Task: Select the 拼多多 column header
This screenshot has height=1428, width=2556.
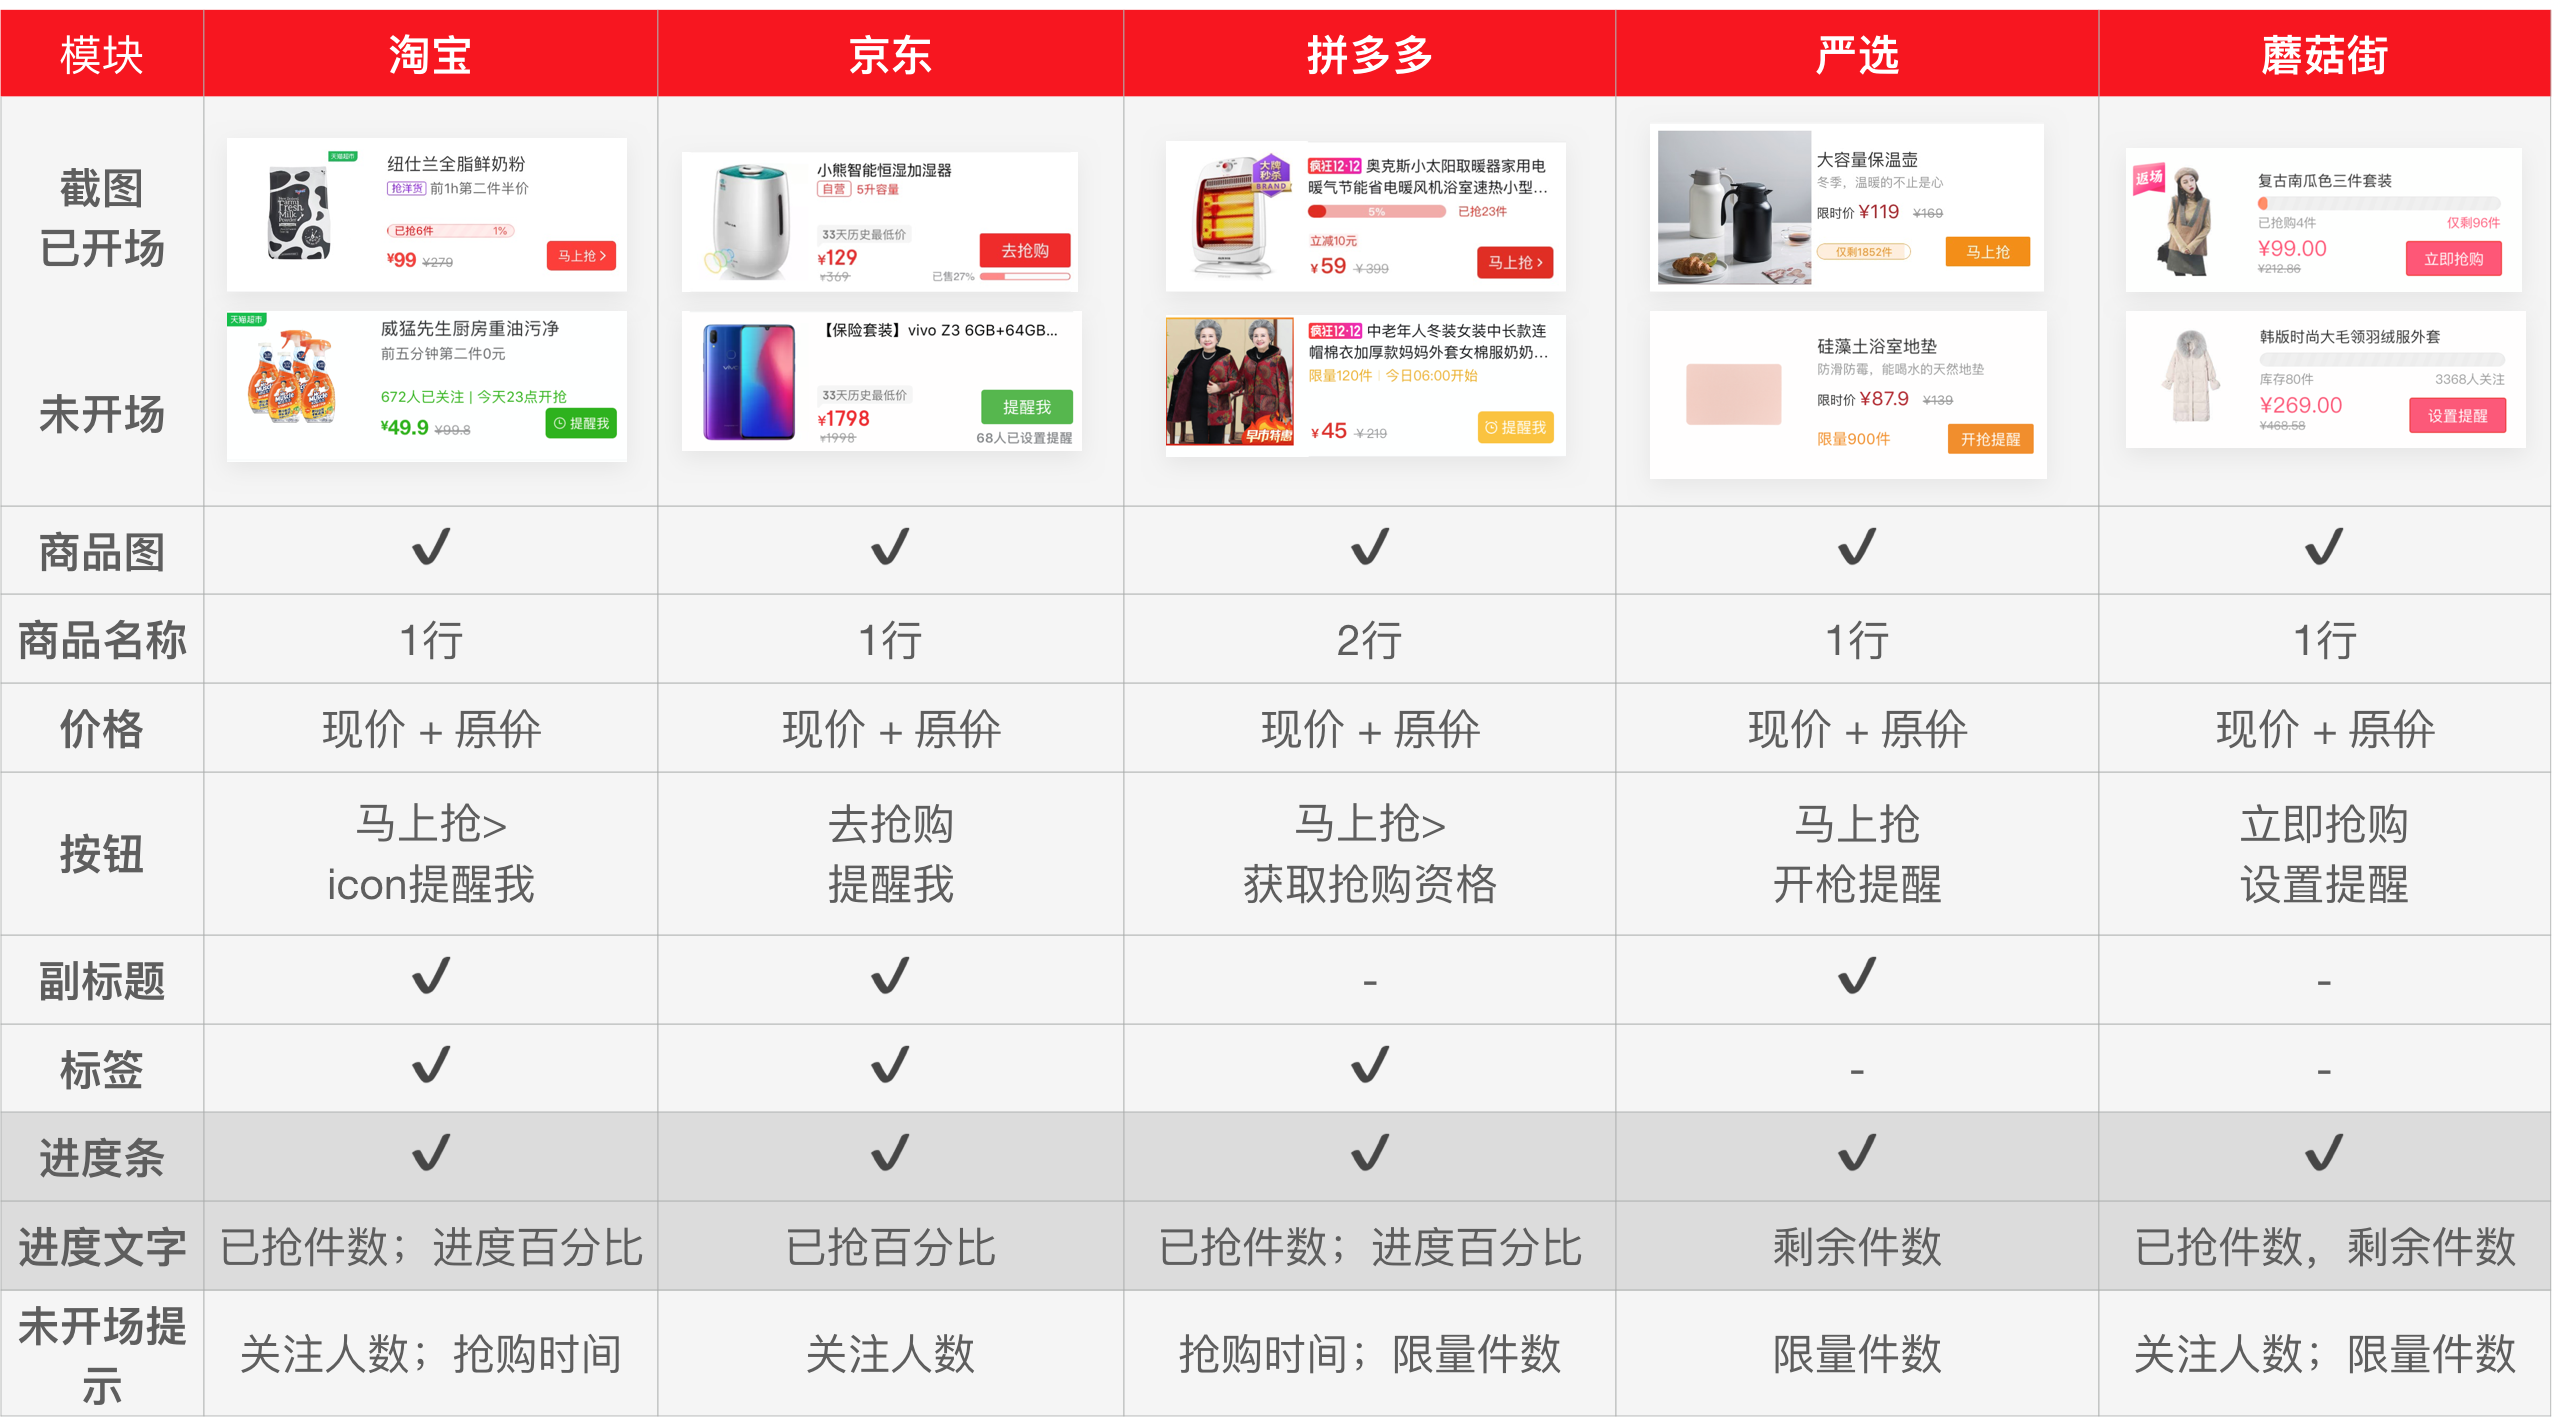Action: (x=1369, y=54)
